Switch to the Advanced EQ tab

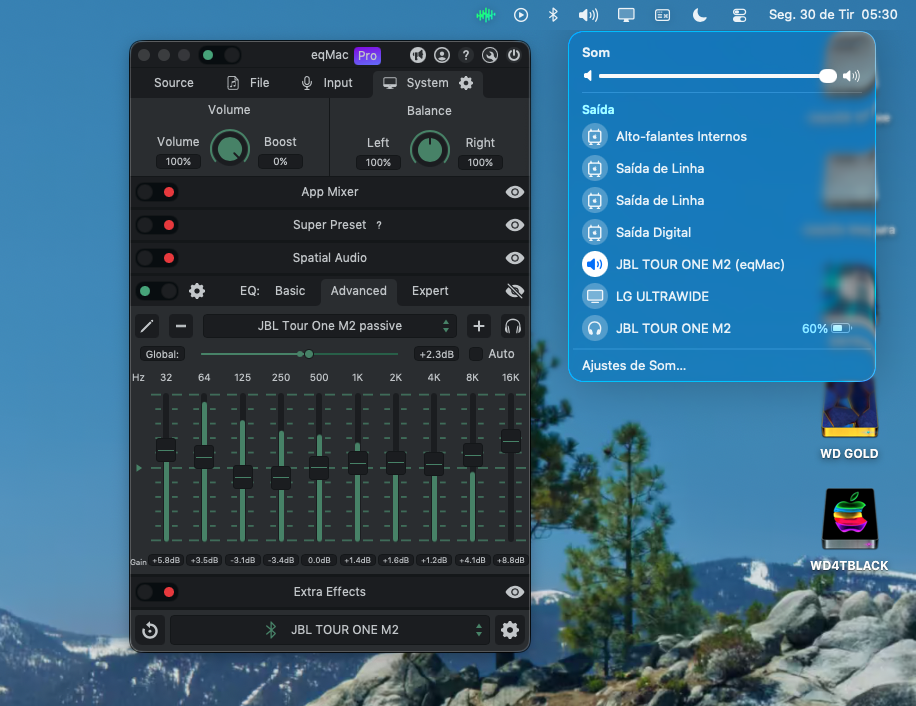(358, 291)
